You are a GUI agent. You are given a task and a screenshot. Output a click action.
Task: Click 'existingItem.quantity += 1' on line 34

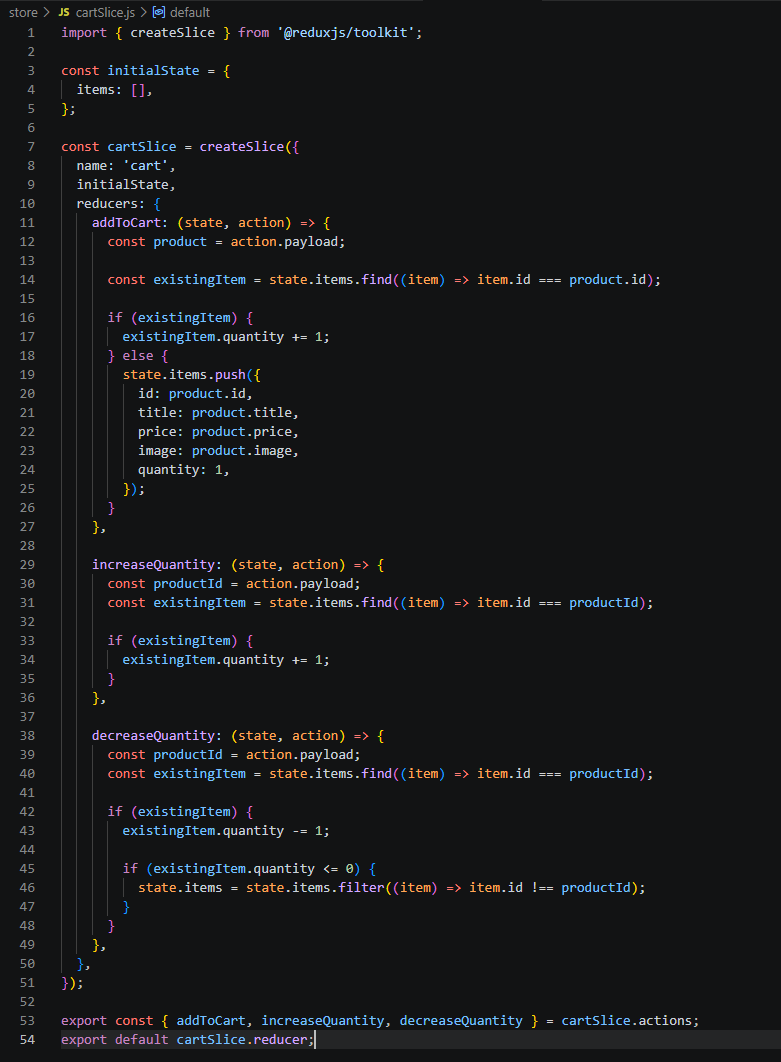click(x=221, y=659)
